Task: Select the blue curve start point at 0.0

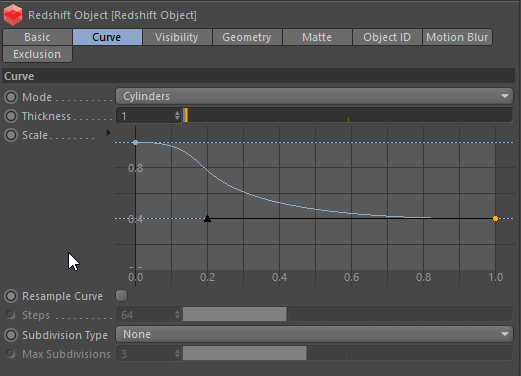Action: click(135, 142)
